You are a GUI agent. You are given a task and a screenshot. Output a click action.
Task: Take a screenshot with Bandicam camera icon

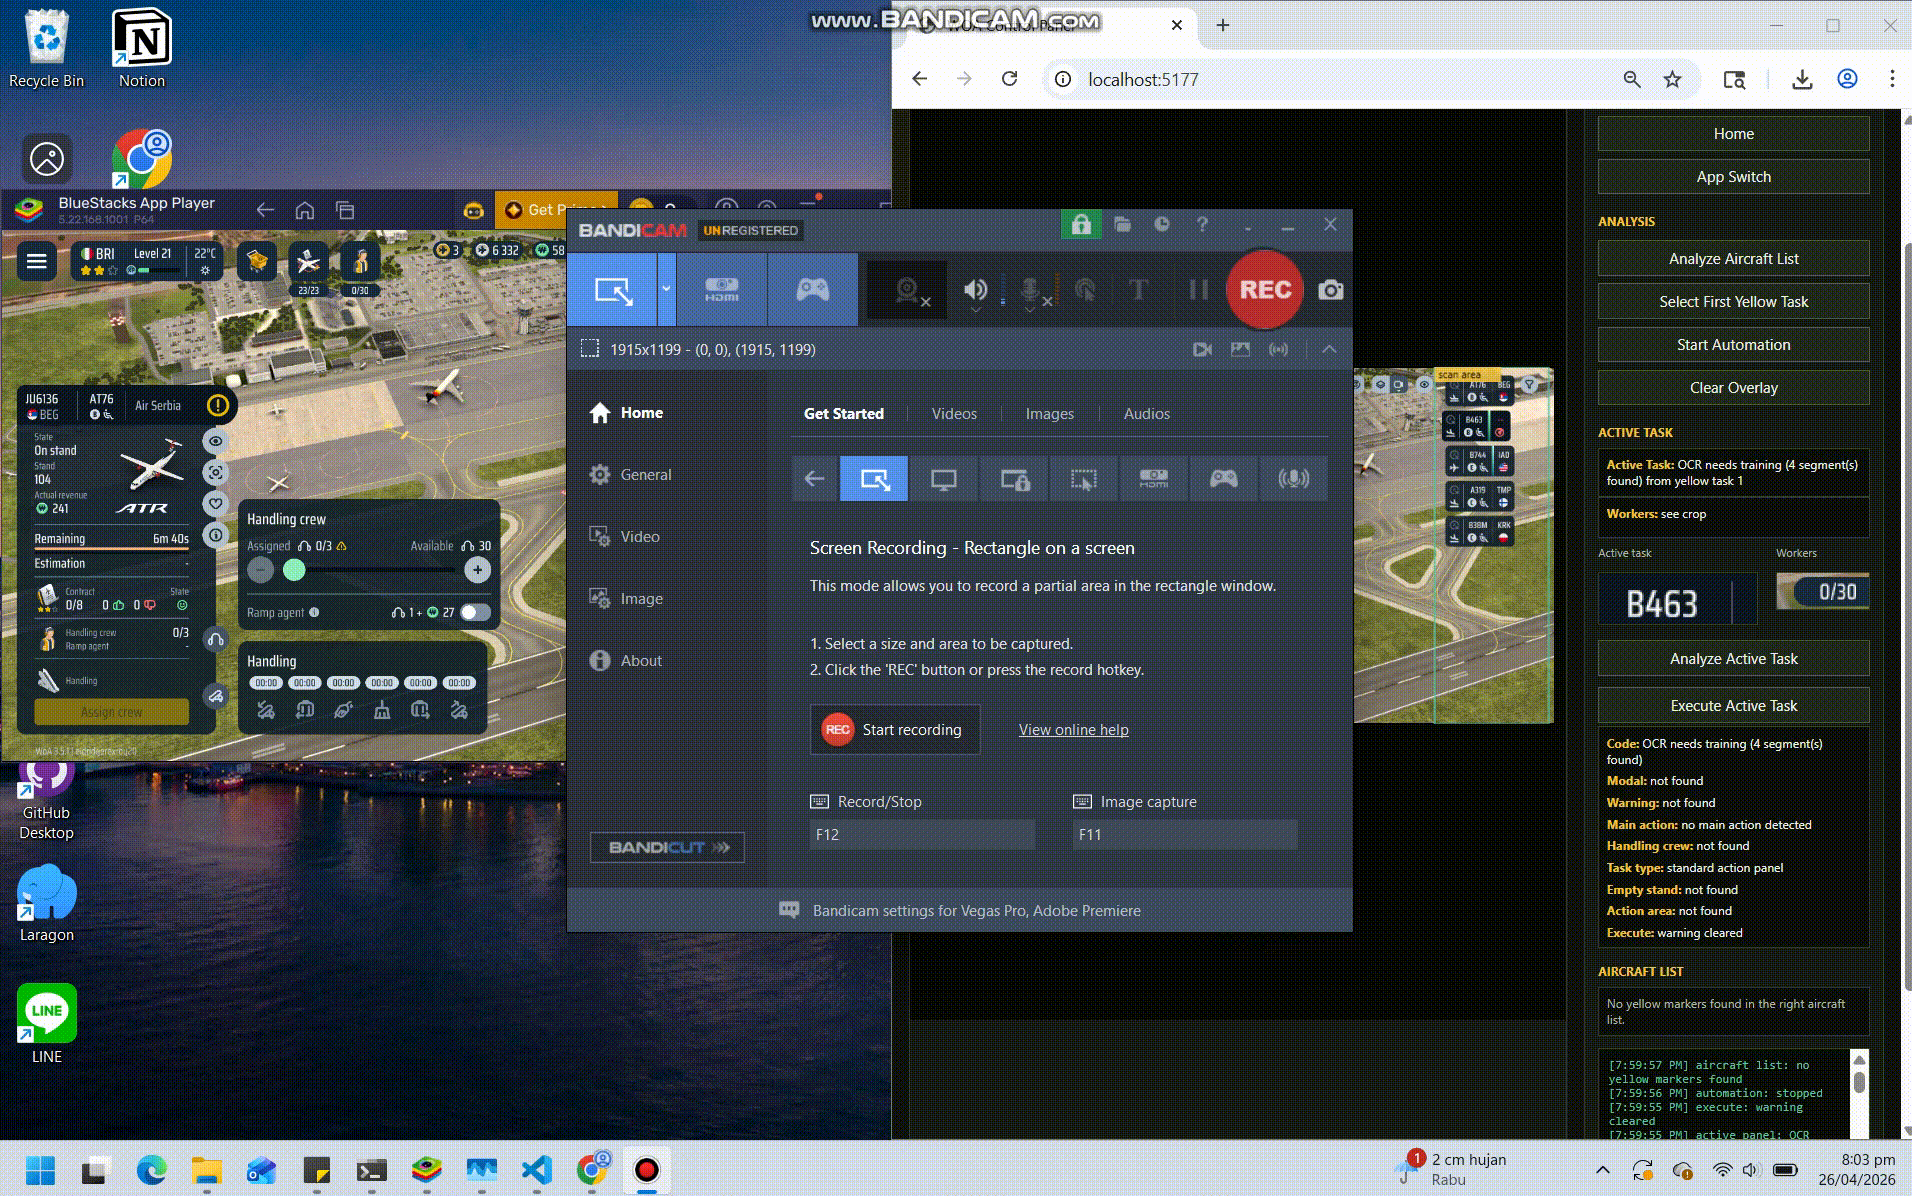(1330, 290)
